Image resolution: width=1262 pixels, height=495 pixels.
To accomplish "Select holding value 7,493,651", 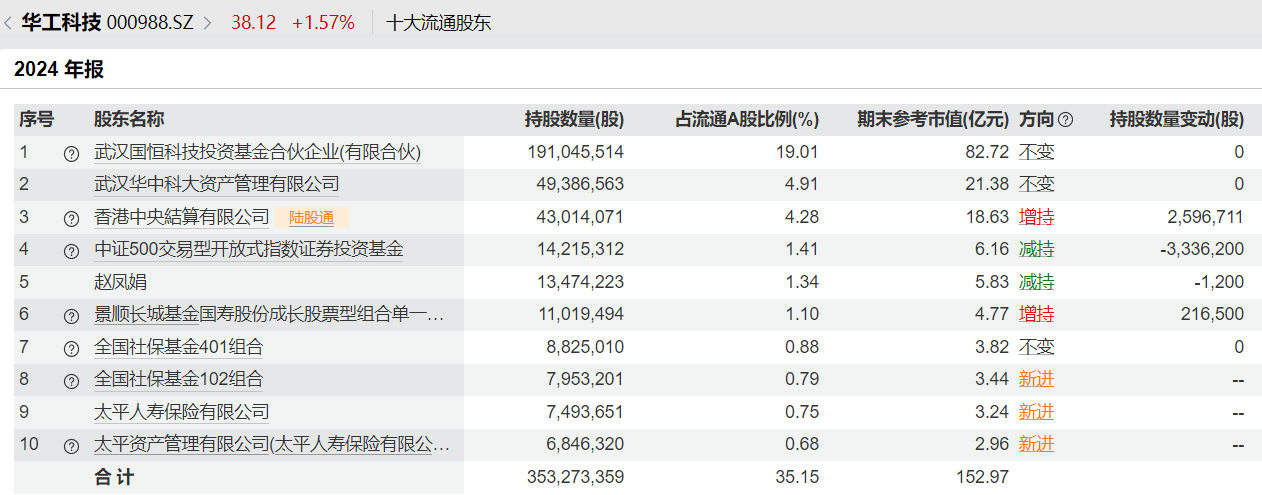I will (x=584, y=412).
